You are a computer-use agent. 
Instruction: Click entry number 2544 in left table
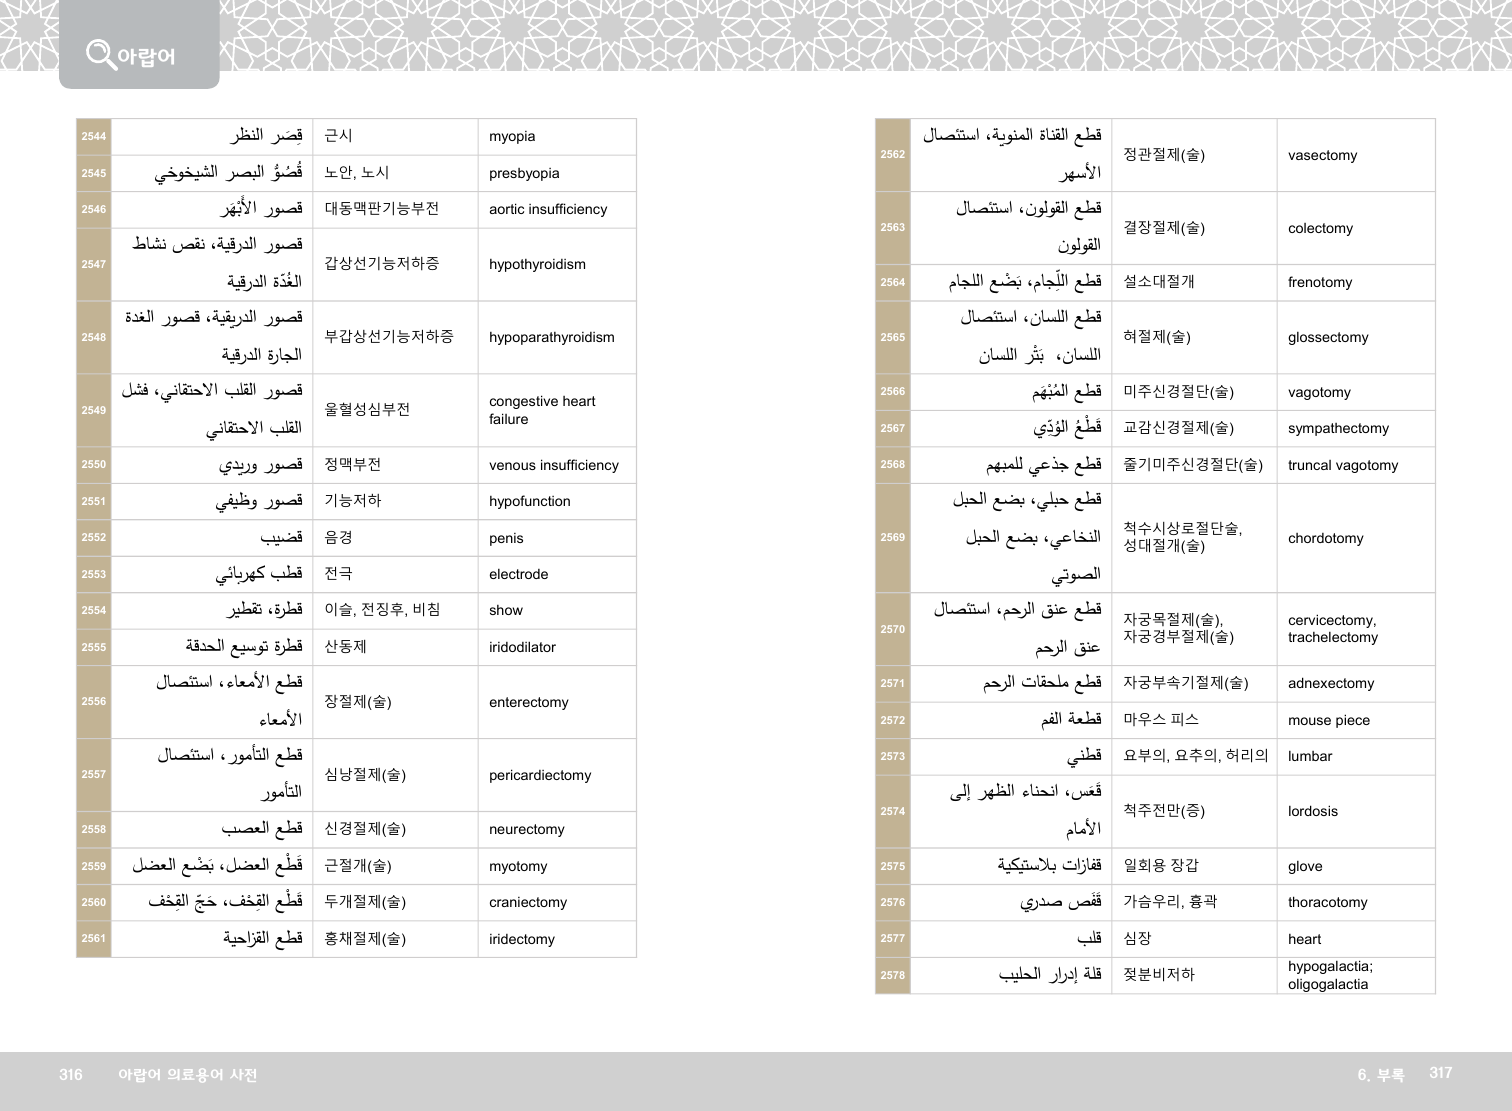point(94,137)
